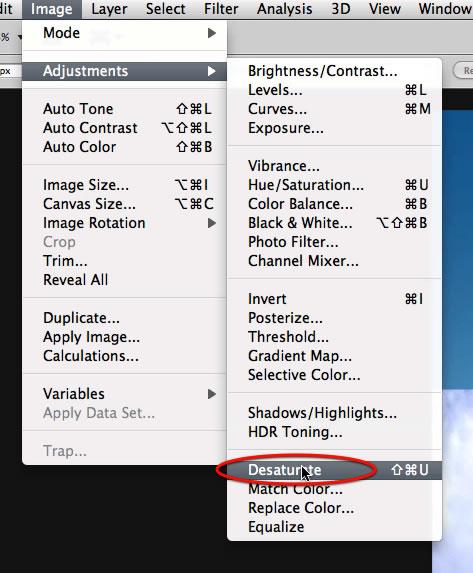Open the Filter menu
The image size is (473, 573).
click(x=221, y=9)
